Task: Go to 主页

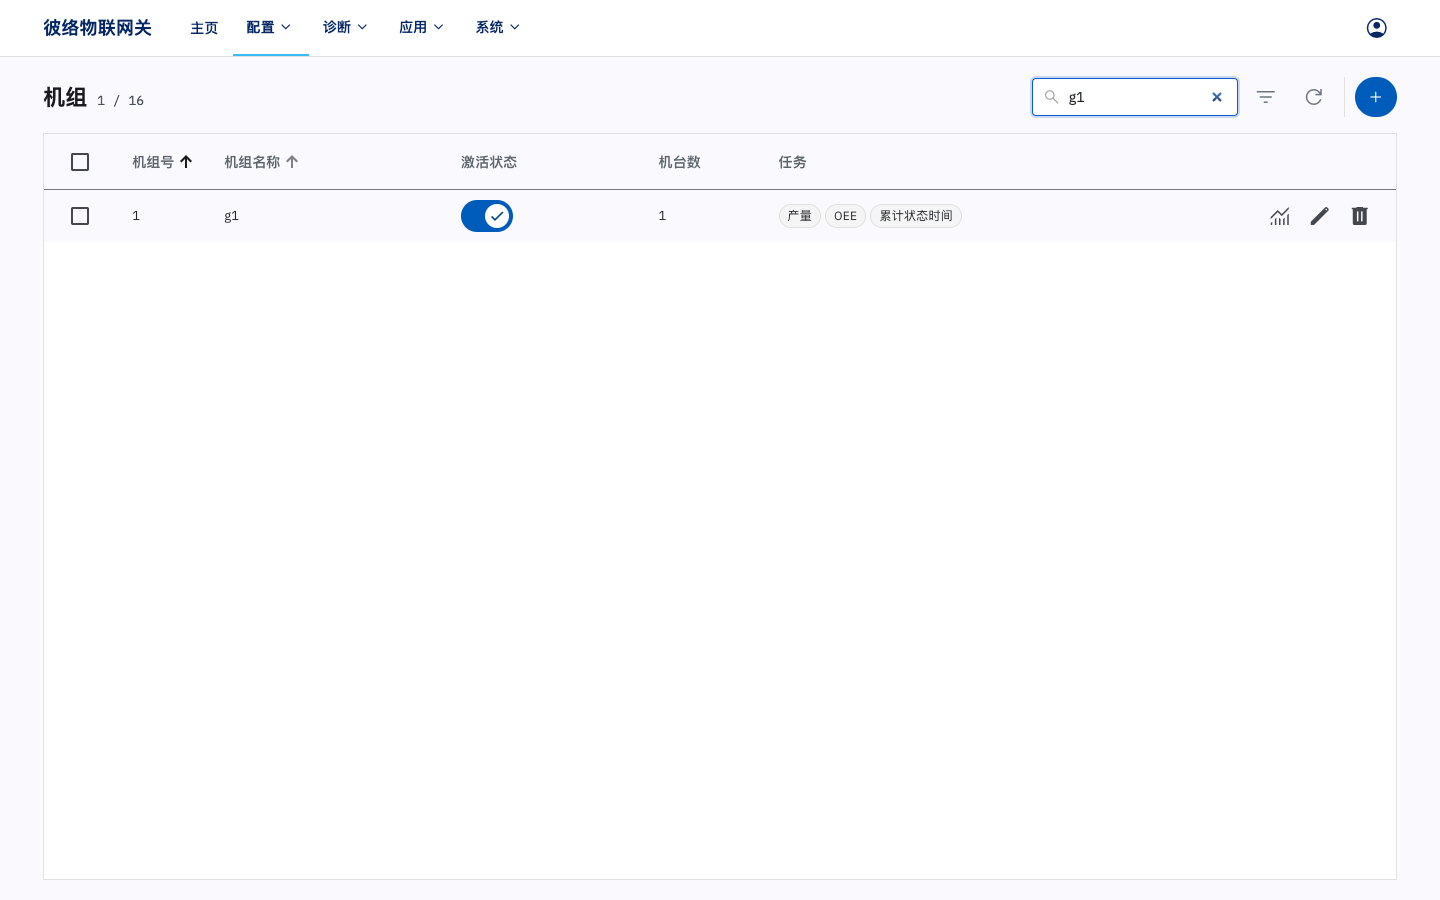Action: tap(204, 28)
